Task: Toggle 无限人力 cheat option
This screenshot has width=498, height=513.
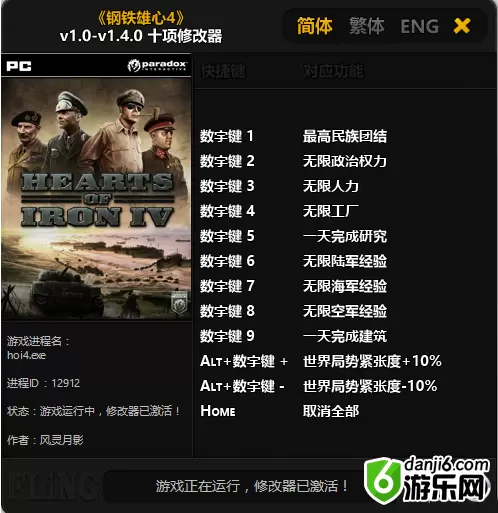Action: click(x=331, y=186)
